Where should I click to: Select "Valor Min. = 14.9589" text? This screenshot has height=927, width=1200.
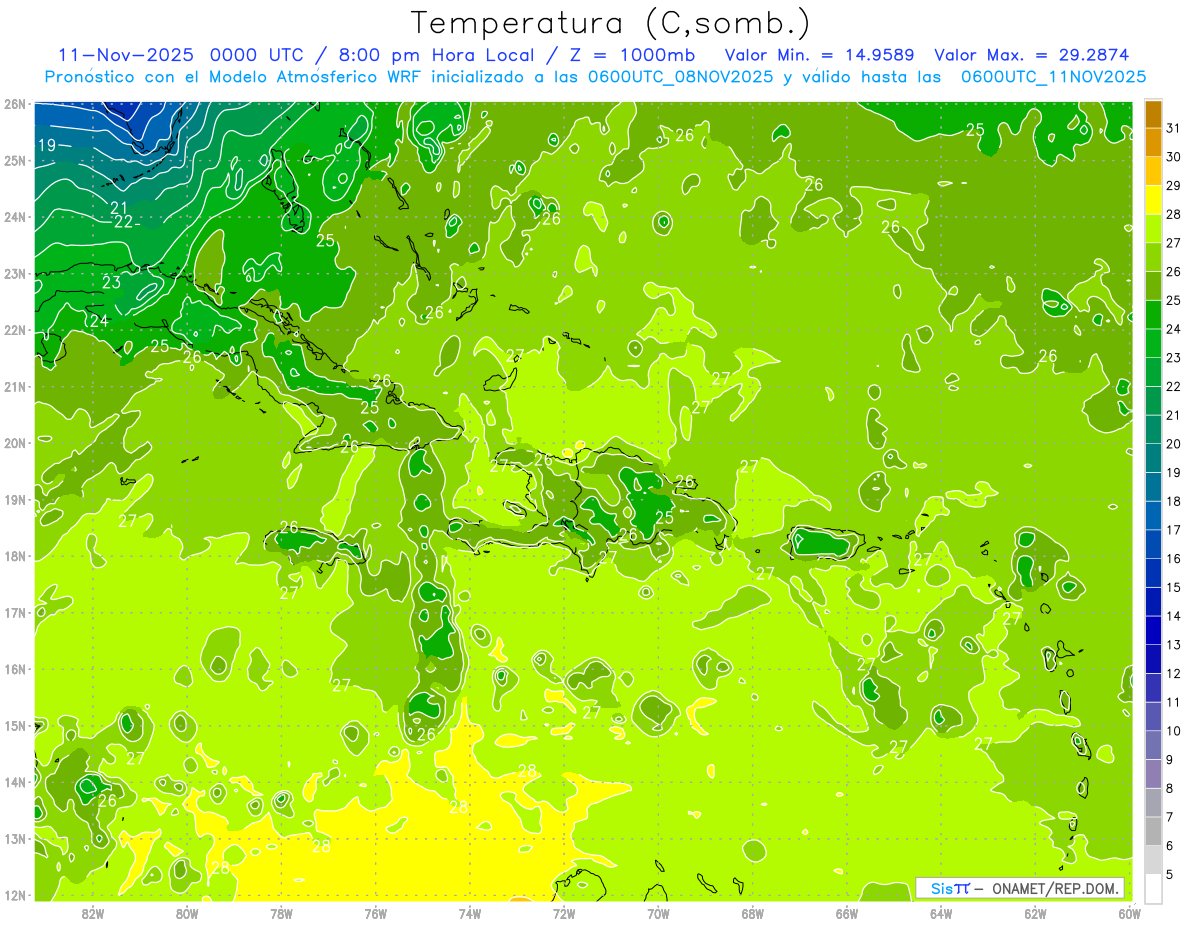(822, 55)
